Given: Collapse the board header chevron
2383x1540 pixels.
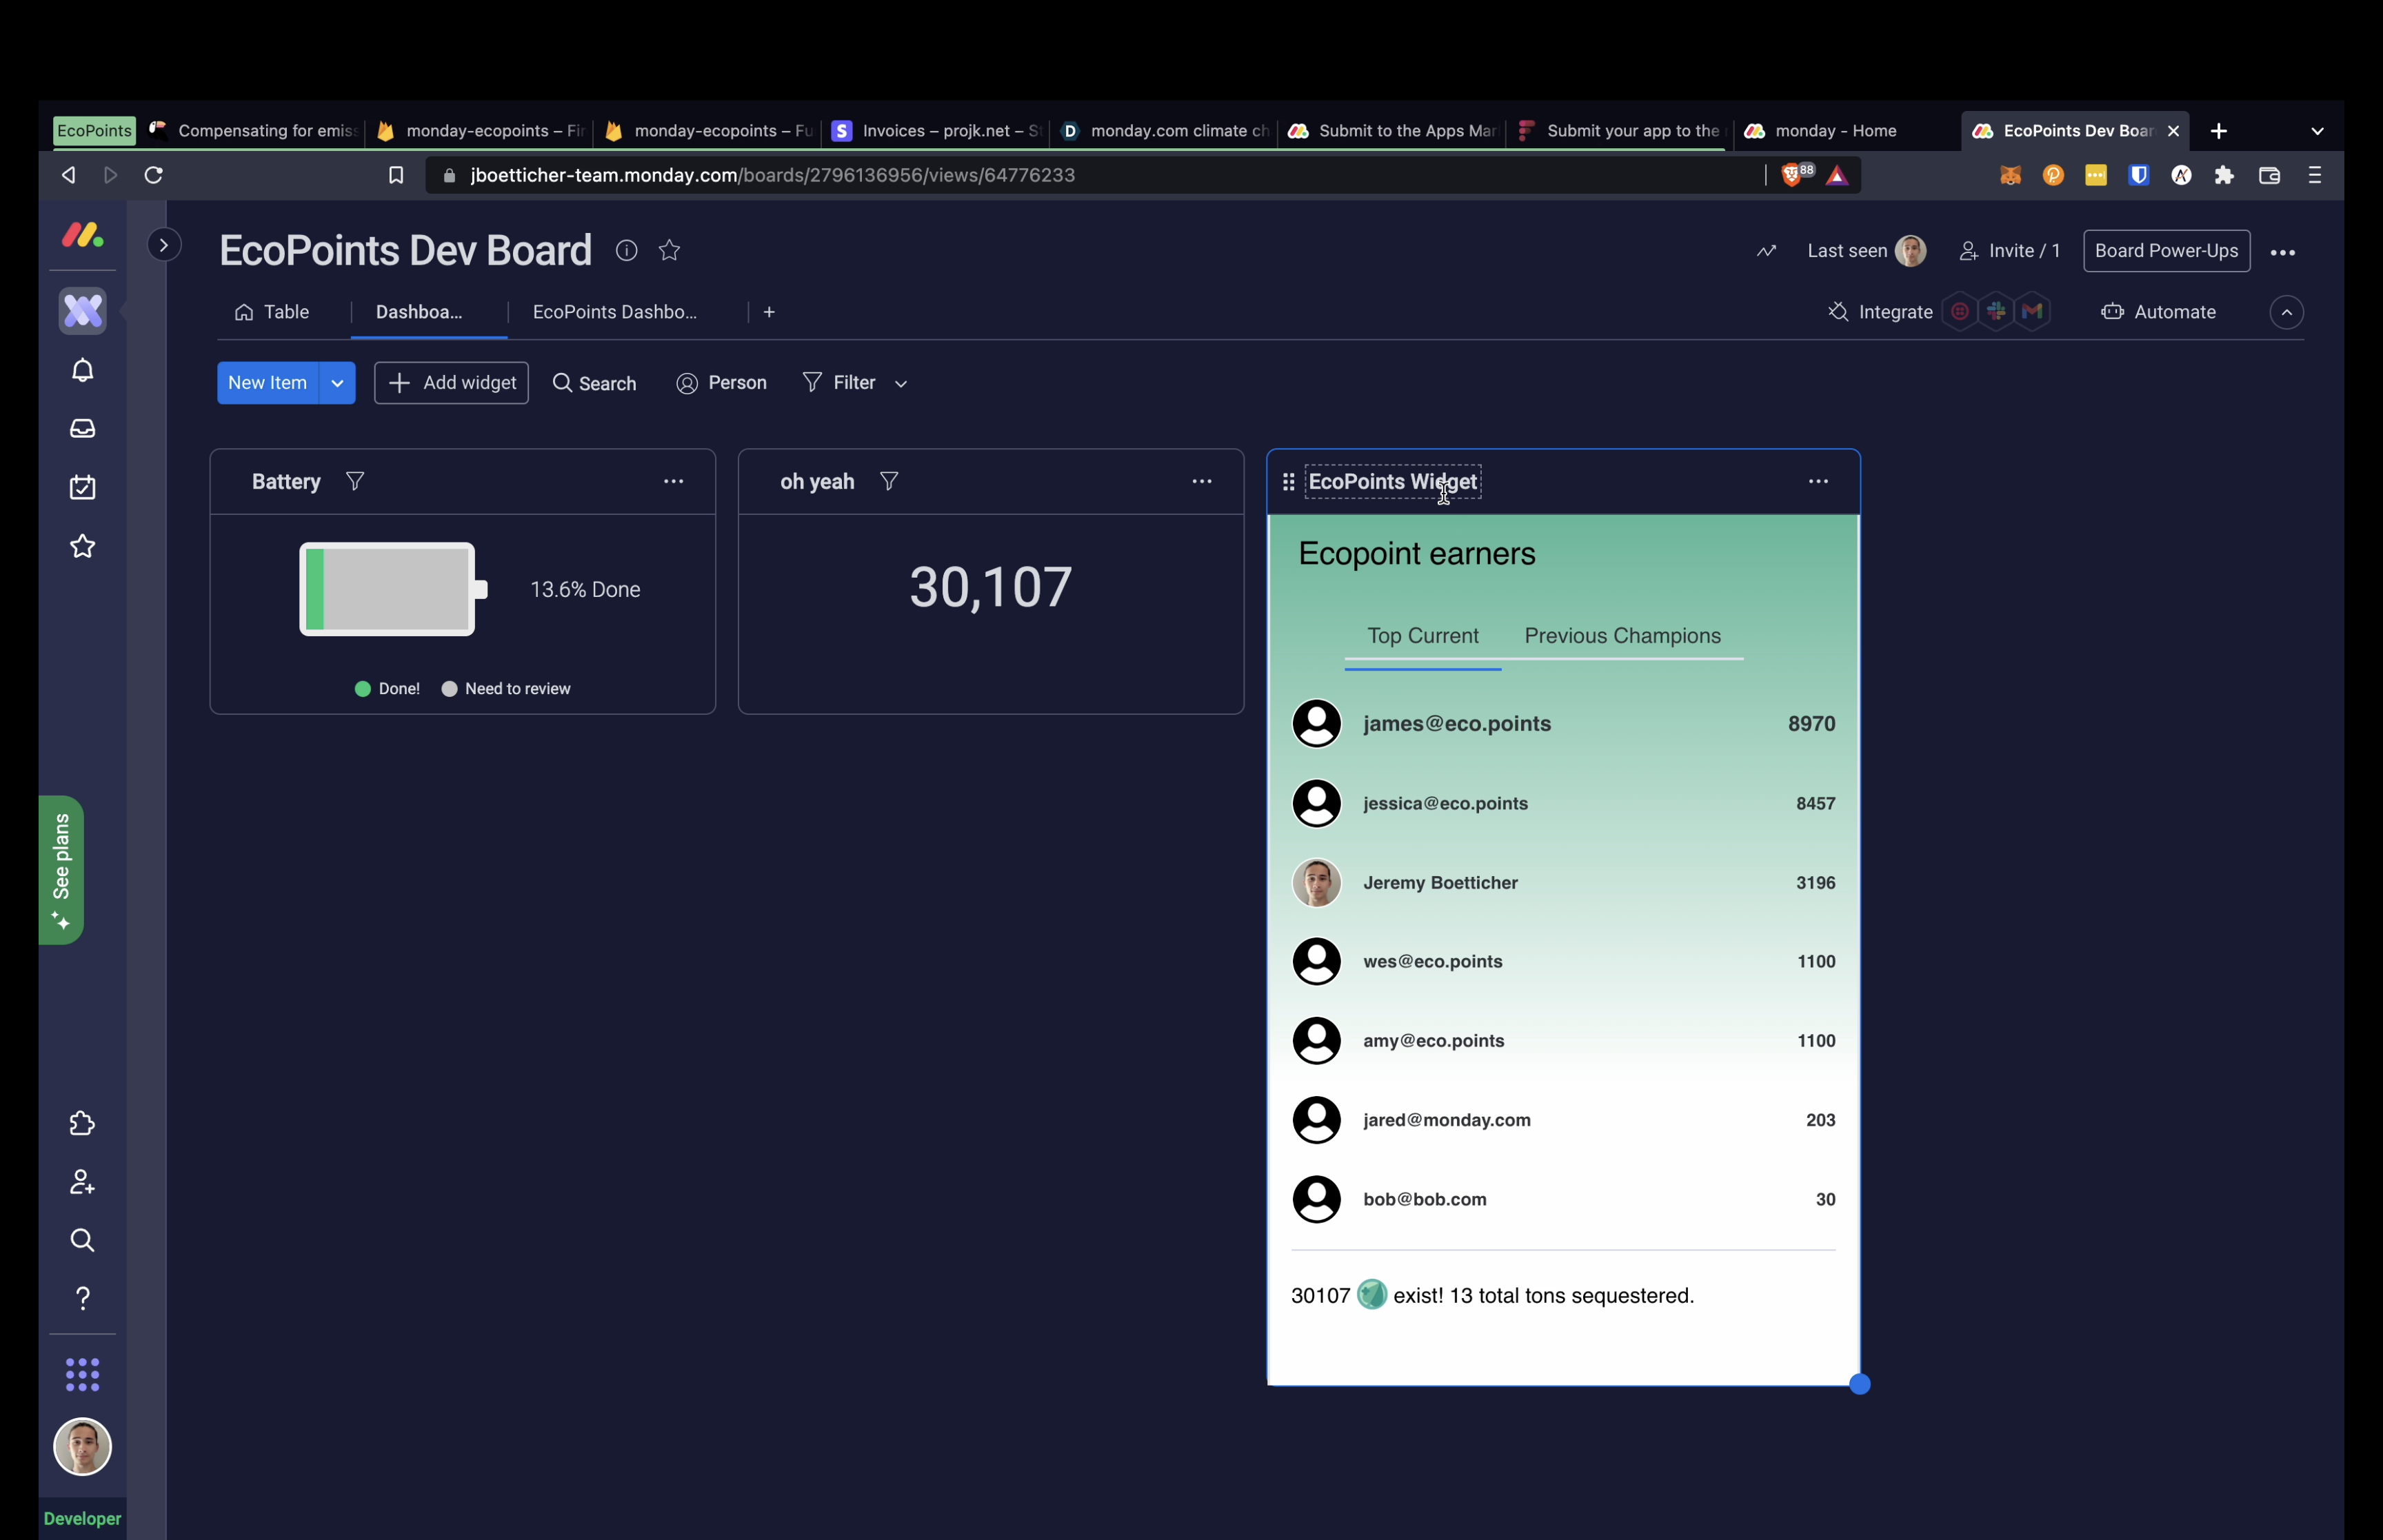Looking at the screenshot, I should tap(2286, 313).
